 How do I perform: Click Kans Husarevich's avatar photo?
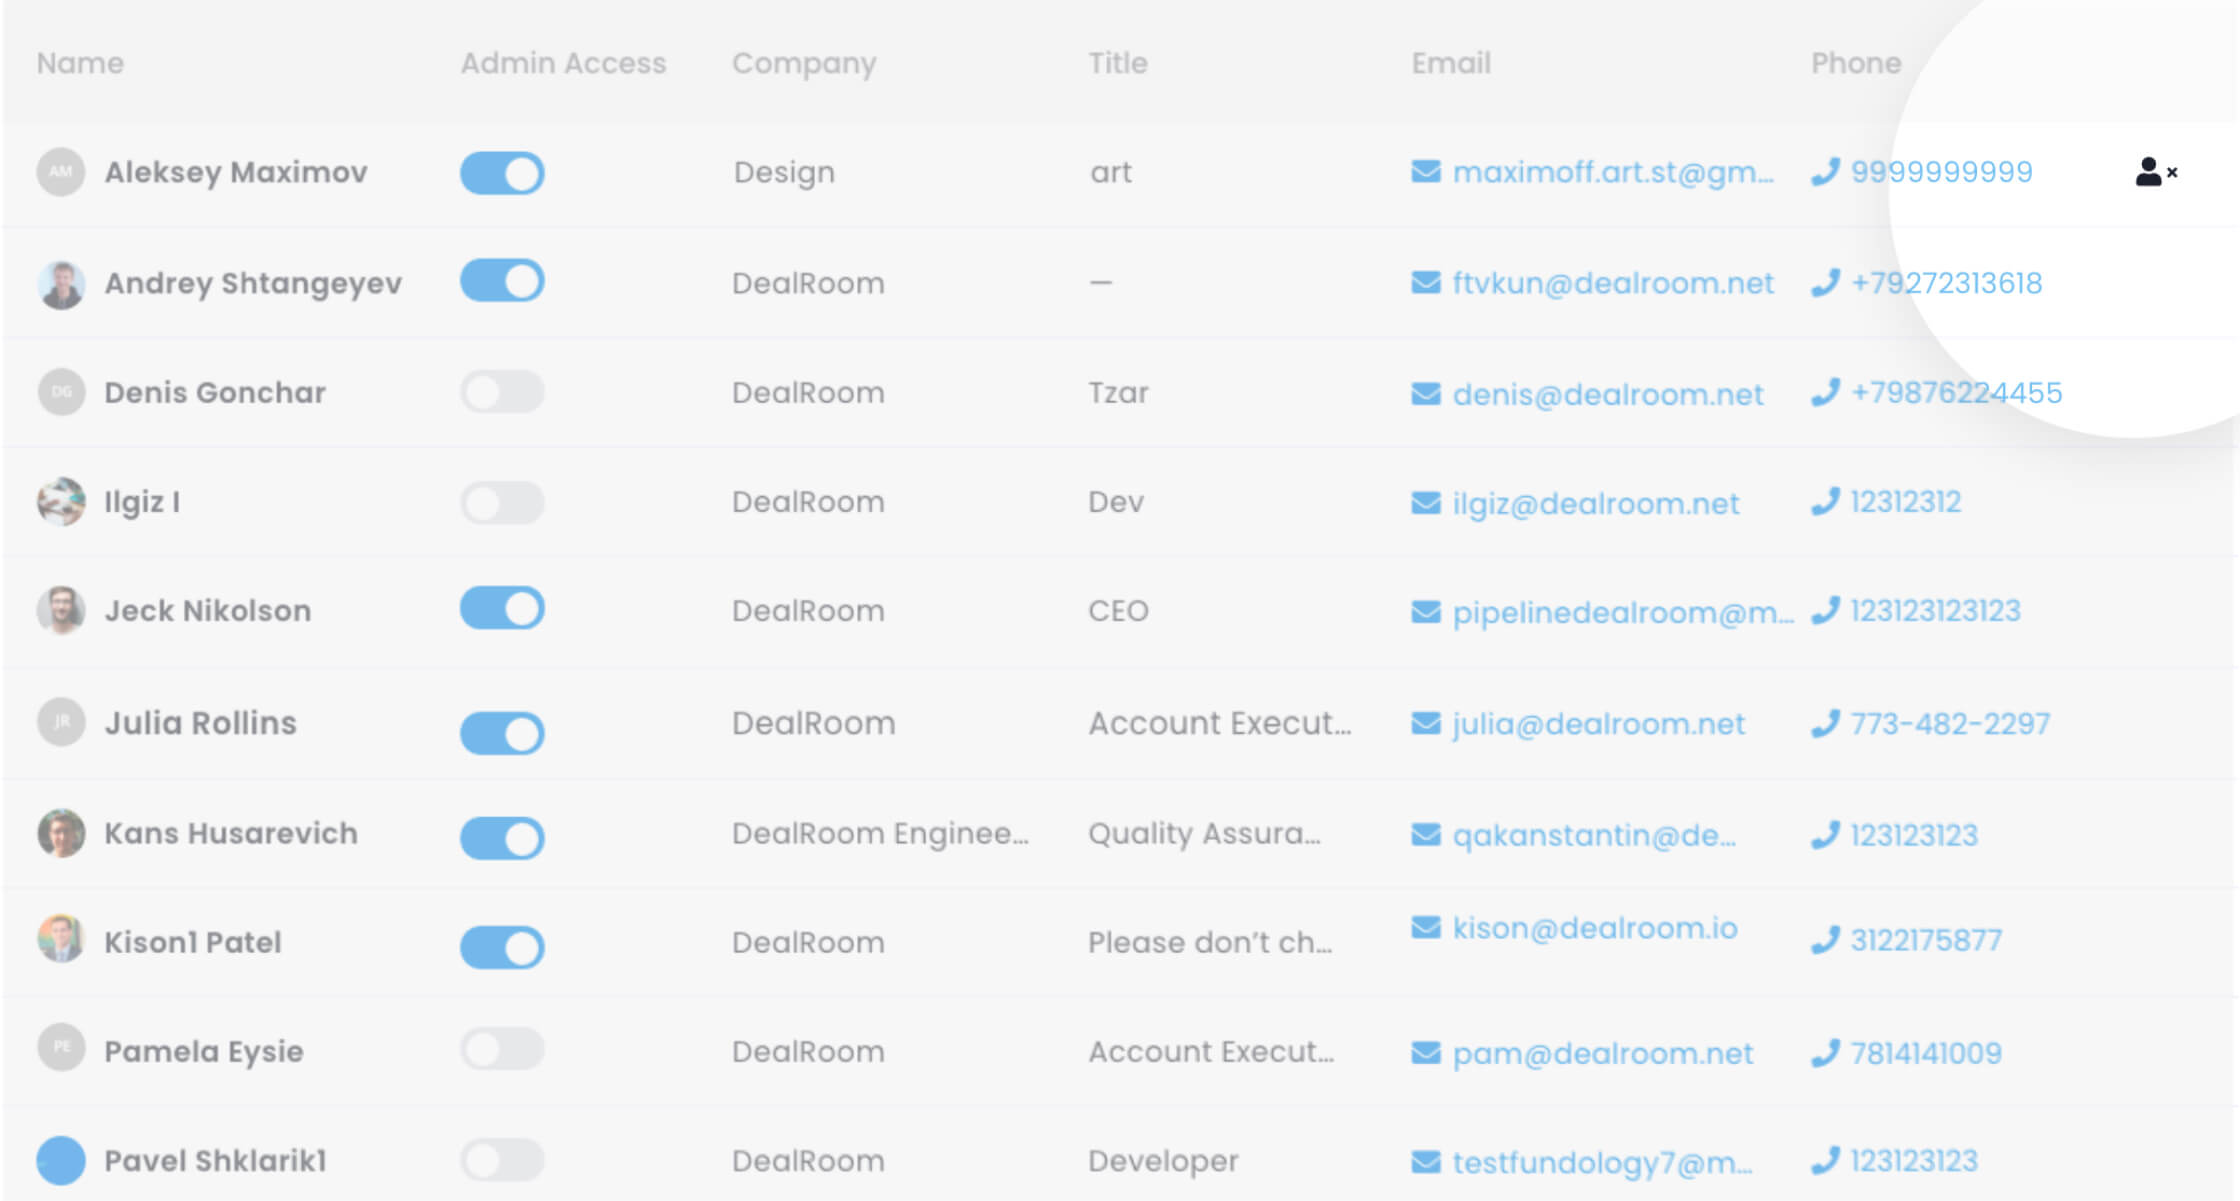pyautogui.click(x=61, y=833)
